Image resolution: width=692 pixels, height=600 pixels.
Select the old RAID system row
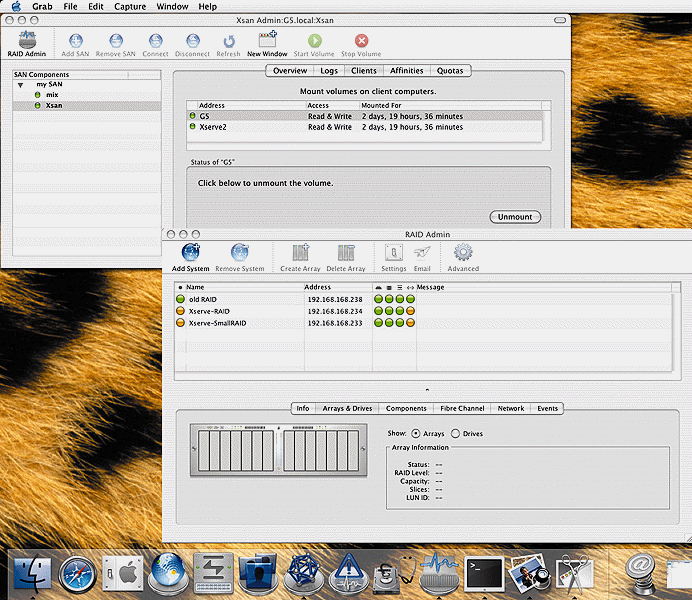423,299
